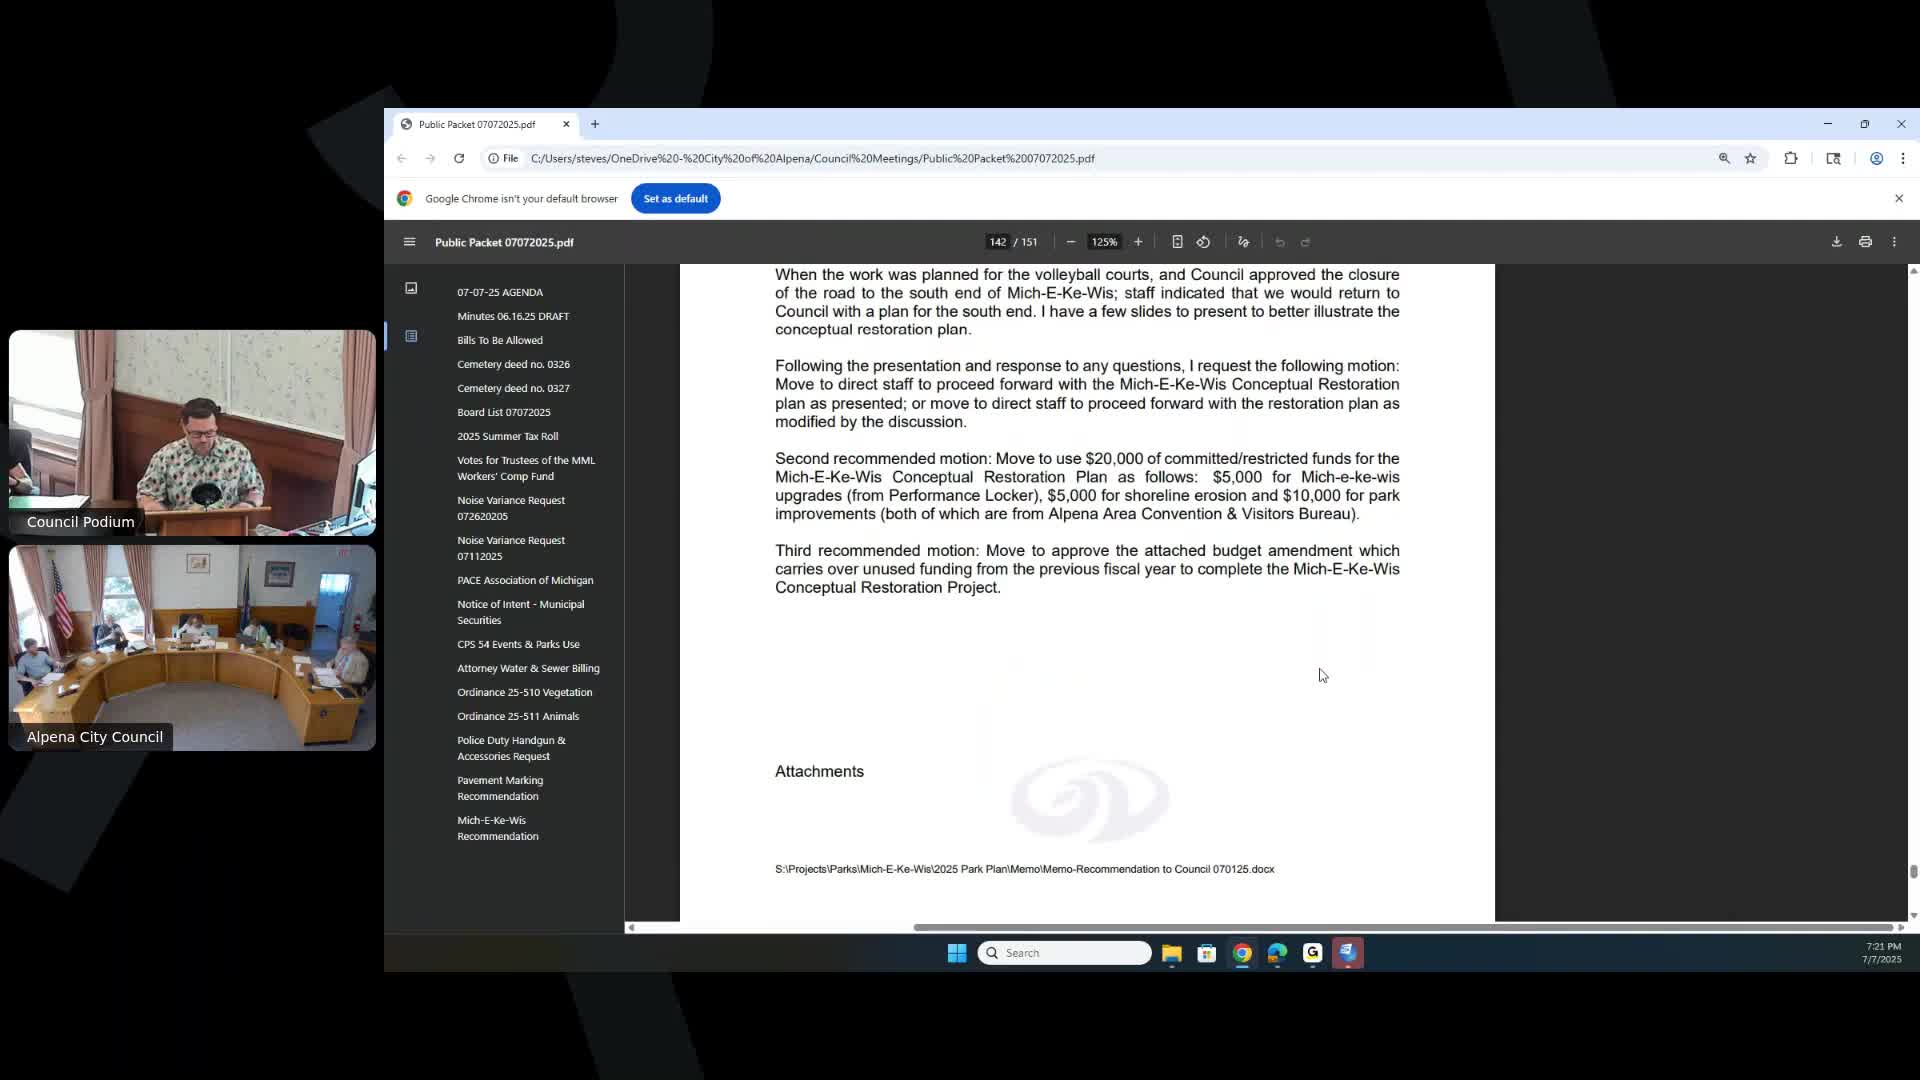1920x1080 pixels.
Task: Click the PDF sidebar menu hamburger icon
Action: [x=409, y=242]
